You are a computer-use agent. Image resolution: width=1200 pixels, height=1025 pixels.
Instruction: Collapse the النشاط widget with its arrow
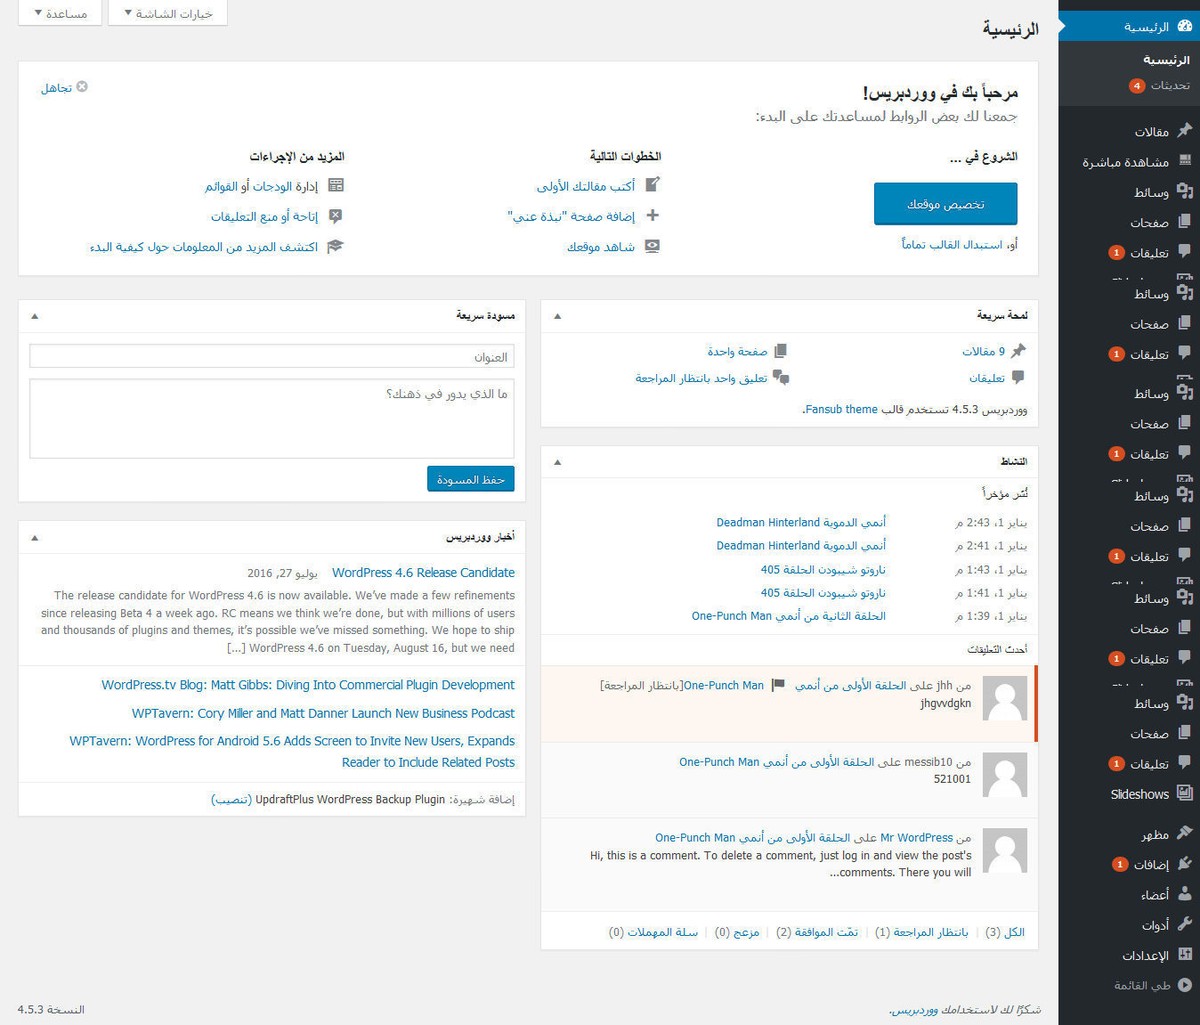click(x=558, y=461)
